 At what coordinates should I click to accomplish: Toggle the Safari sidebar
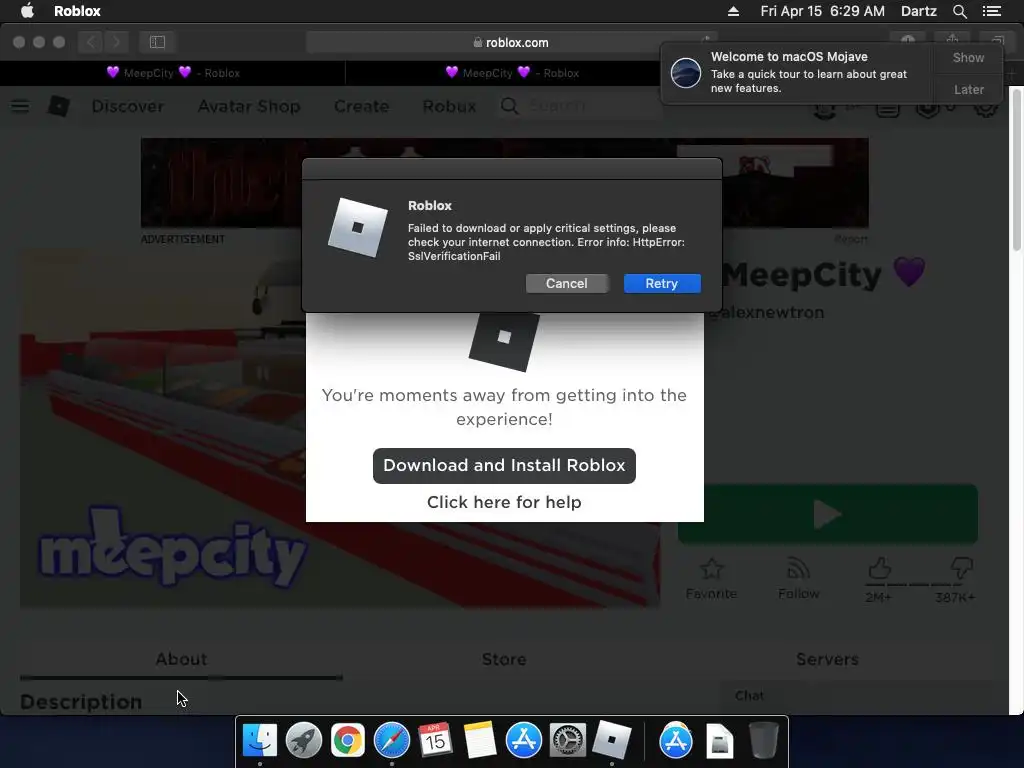(x=157, y=42)
